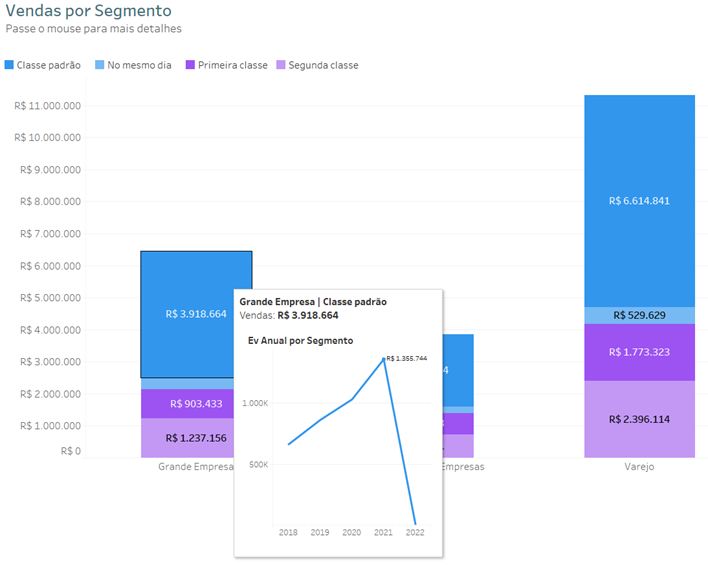
Task: Click the R$ 5.000.000 axis tick label
Action: [x=51, y=298]
